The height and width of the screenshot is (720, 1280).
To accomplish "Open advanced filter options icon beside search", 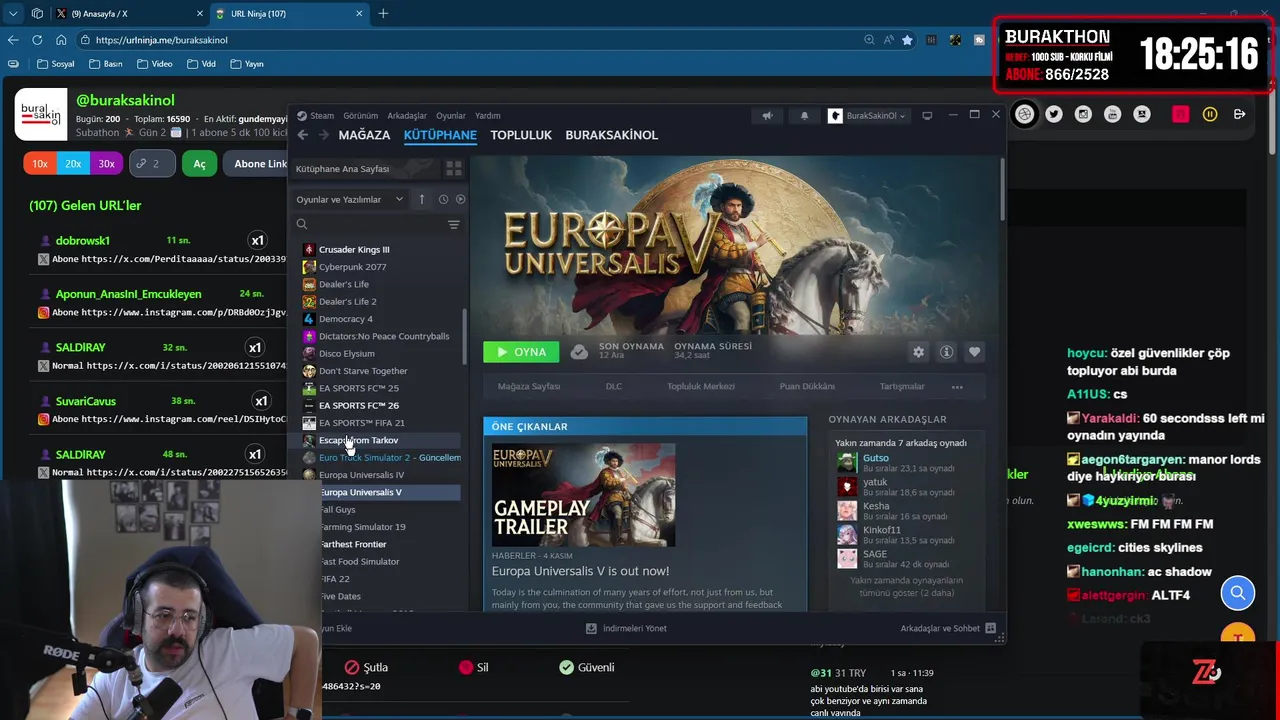I will point(454,224).
